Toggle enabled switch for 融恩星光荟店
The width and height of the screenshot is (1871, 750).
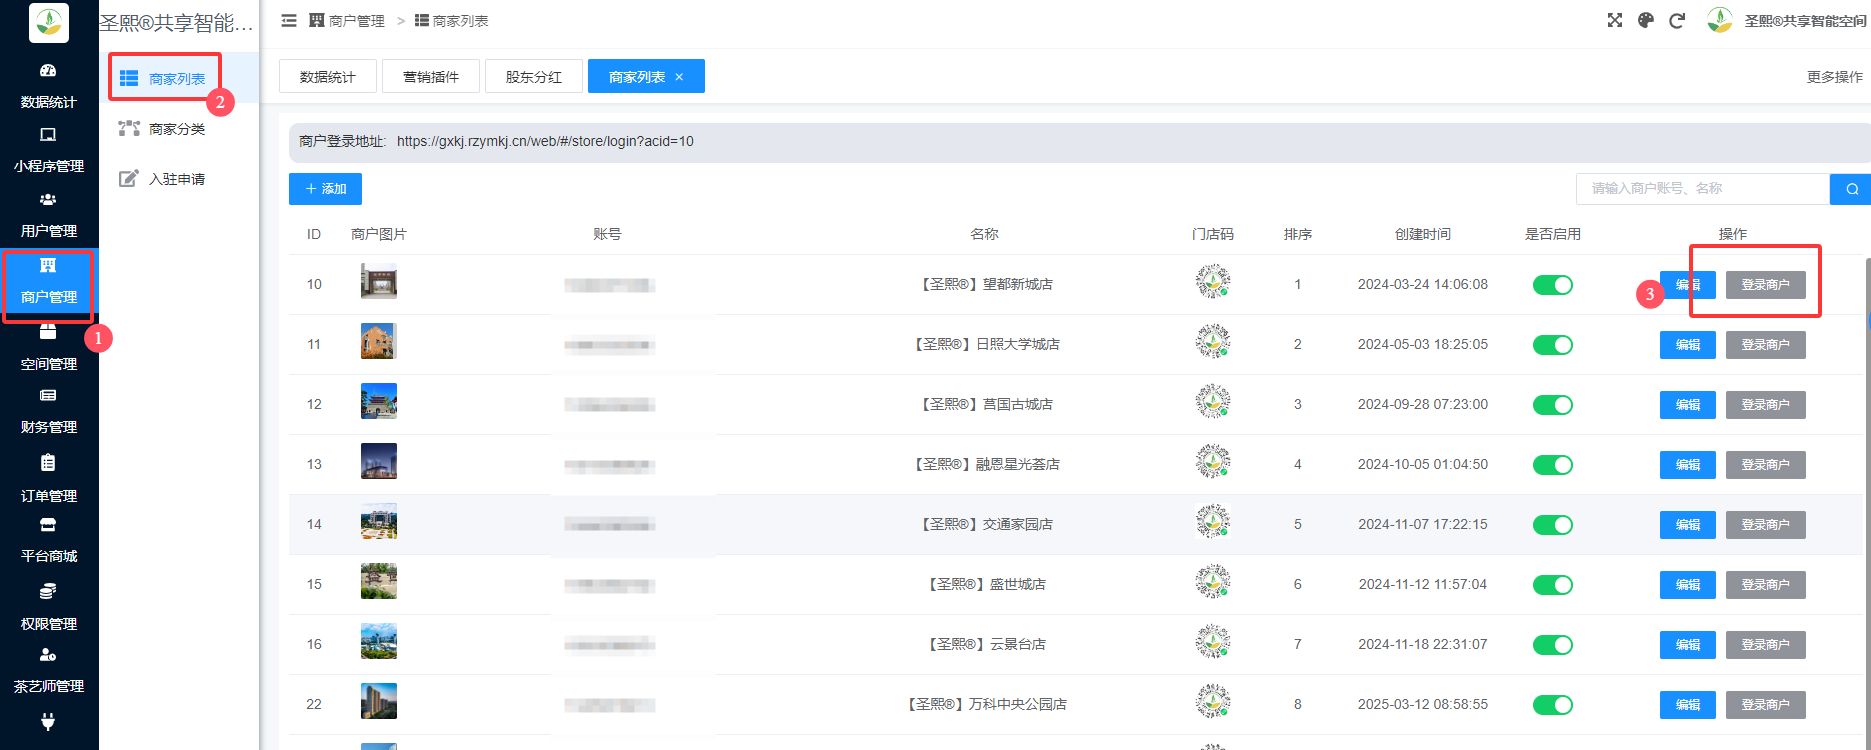1553,465
